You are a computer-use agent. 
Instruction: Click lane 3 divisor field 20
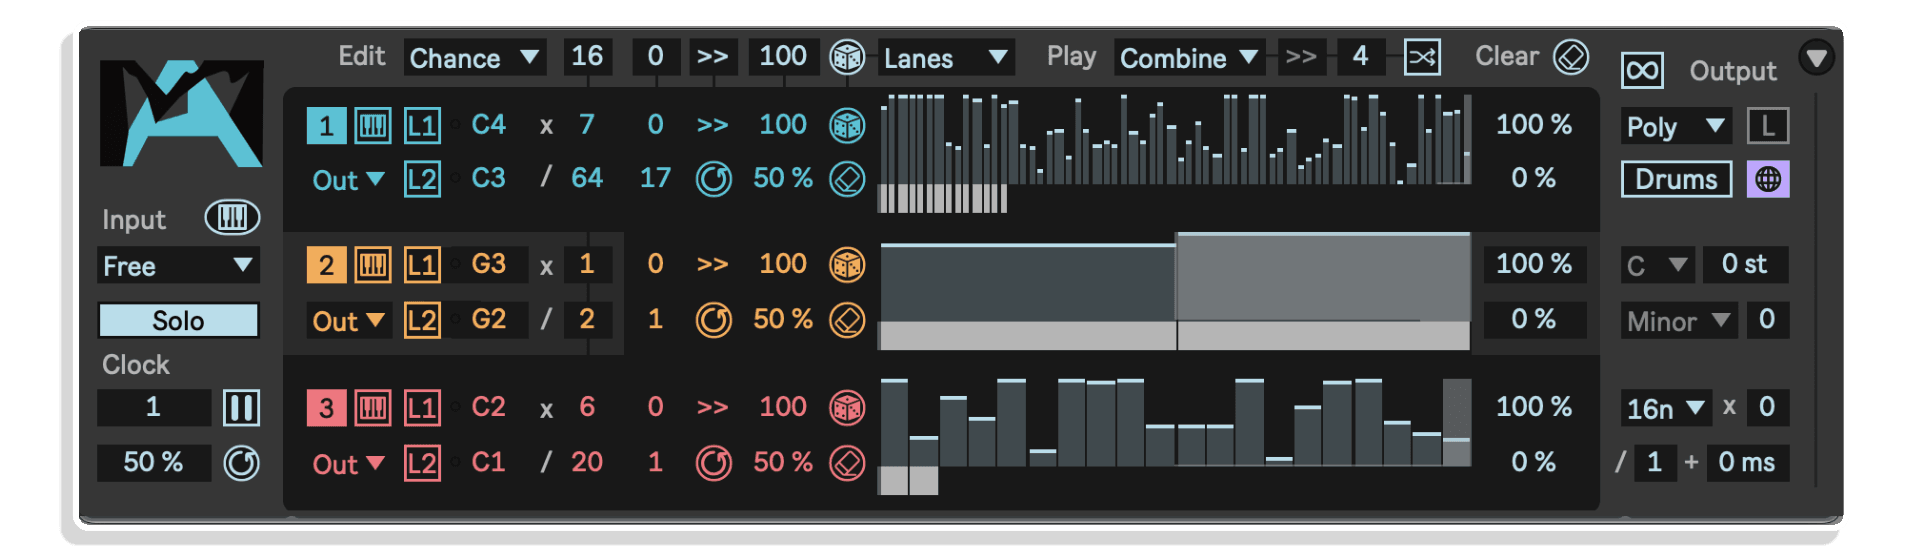click(x=587, y=462)
